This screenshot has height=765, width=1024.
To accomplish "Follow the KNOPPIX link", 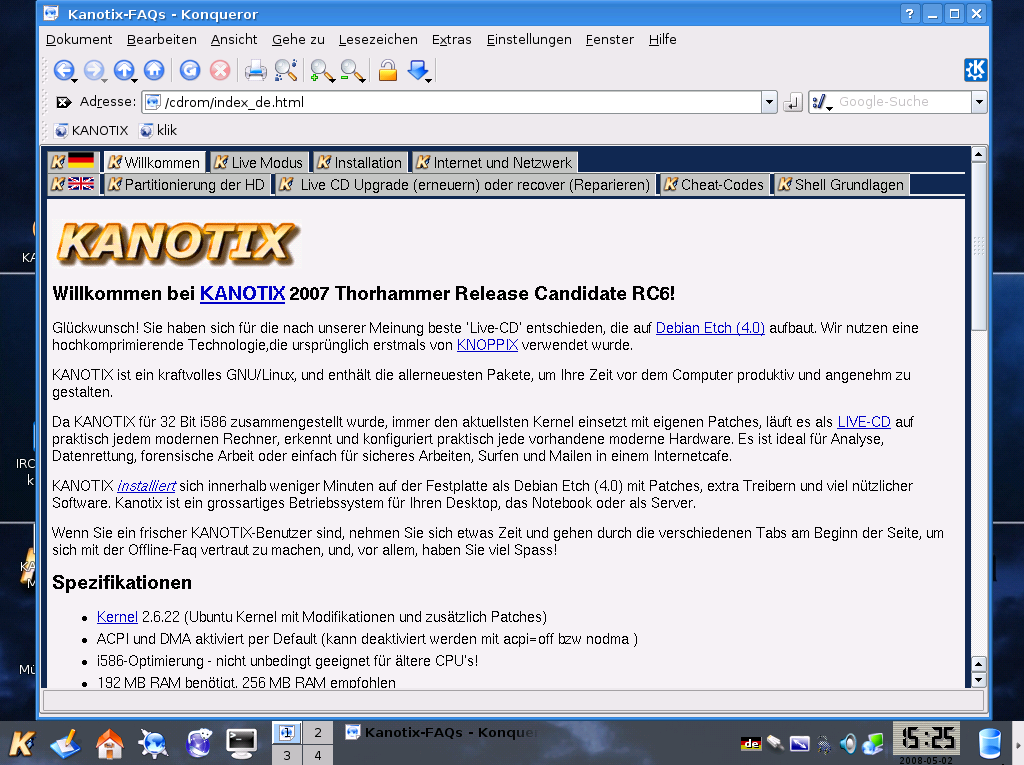I will tap(487, 345).
